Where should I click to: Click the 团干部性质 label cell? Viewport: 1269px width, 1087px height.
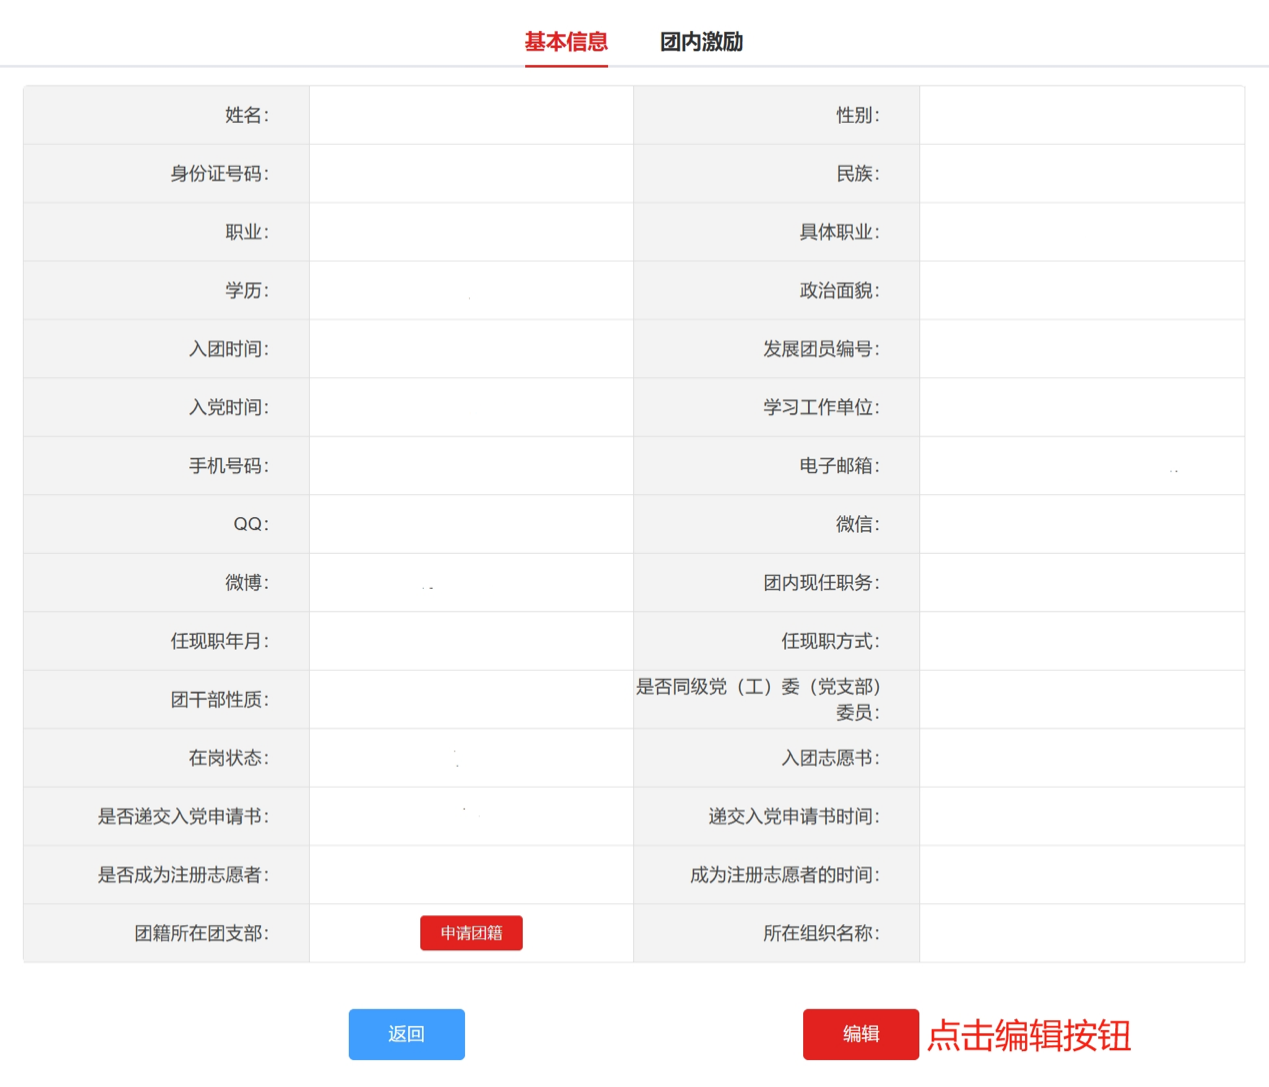click(219, 700)
